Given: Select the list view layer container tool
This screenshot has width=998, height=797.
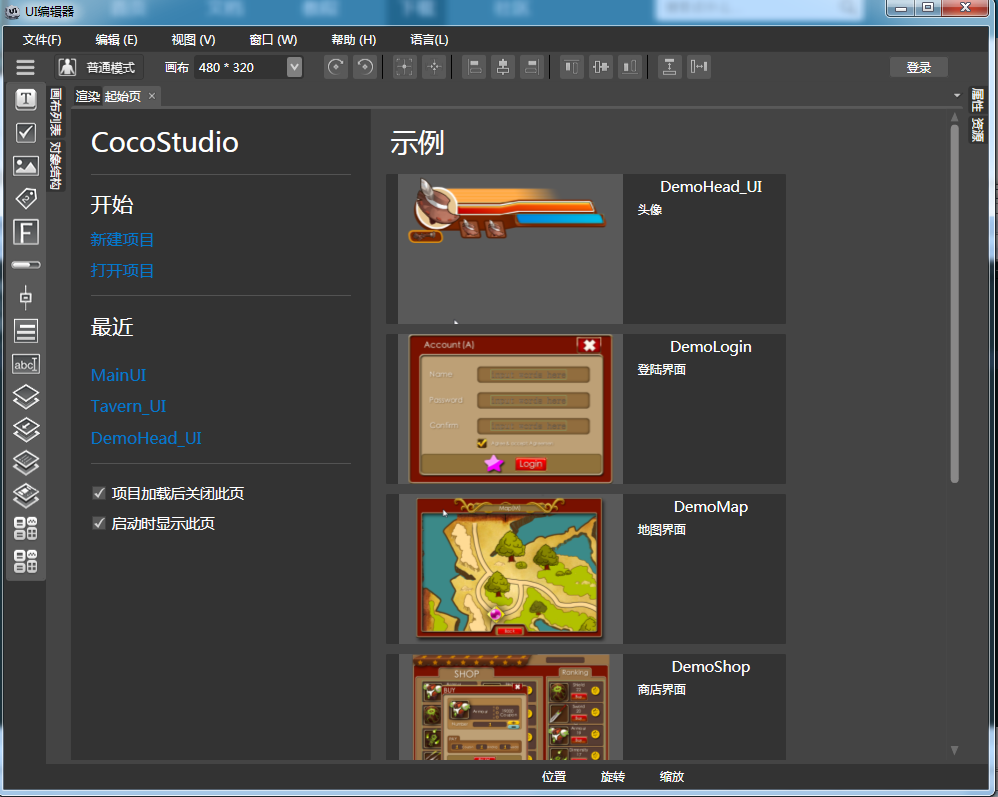Looking at the screenshot, I should 25,463.
